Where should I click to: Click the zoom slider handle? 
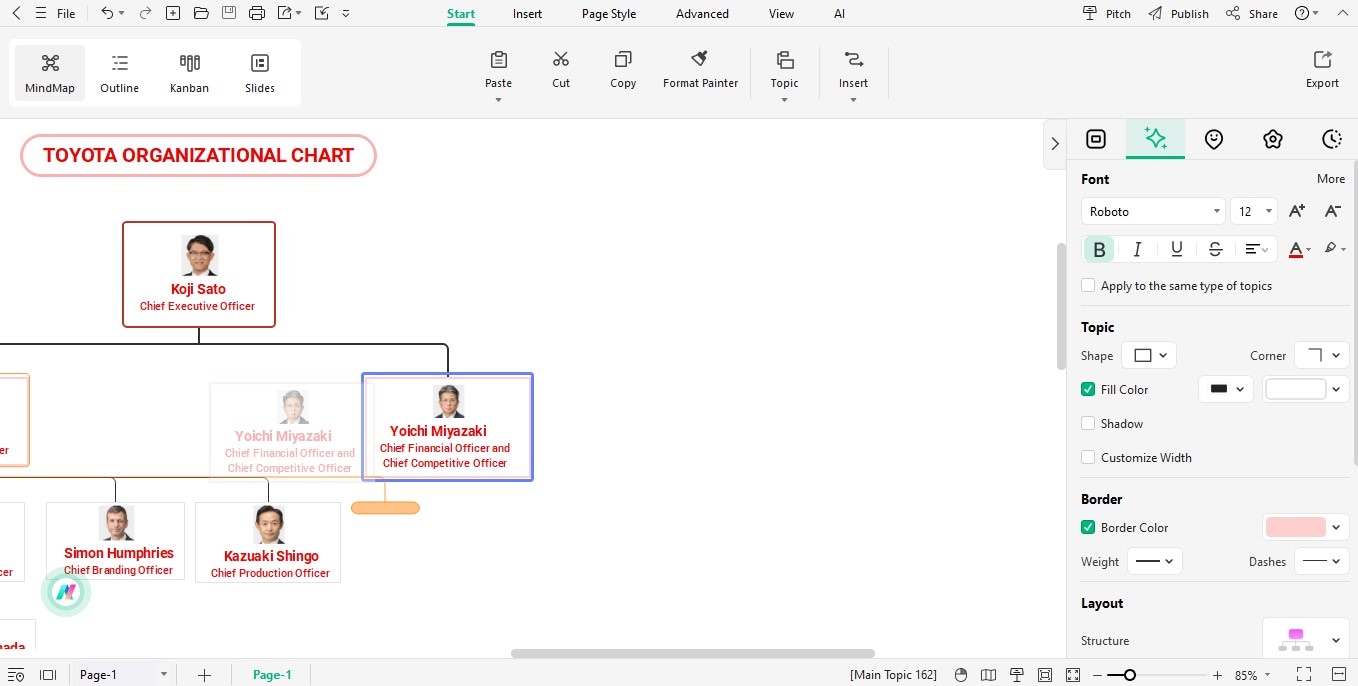(1129, 675)
